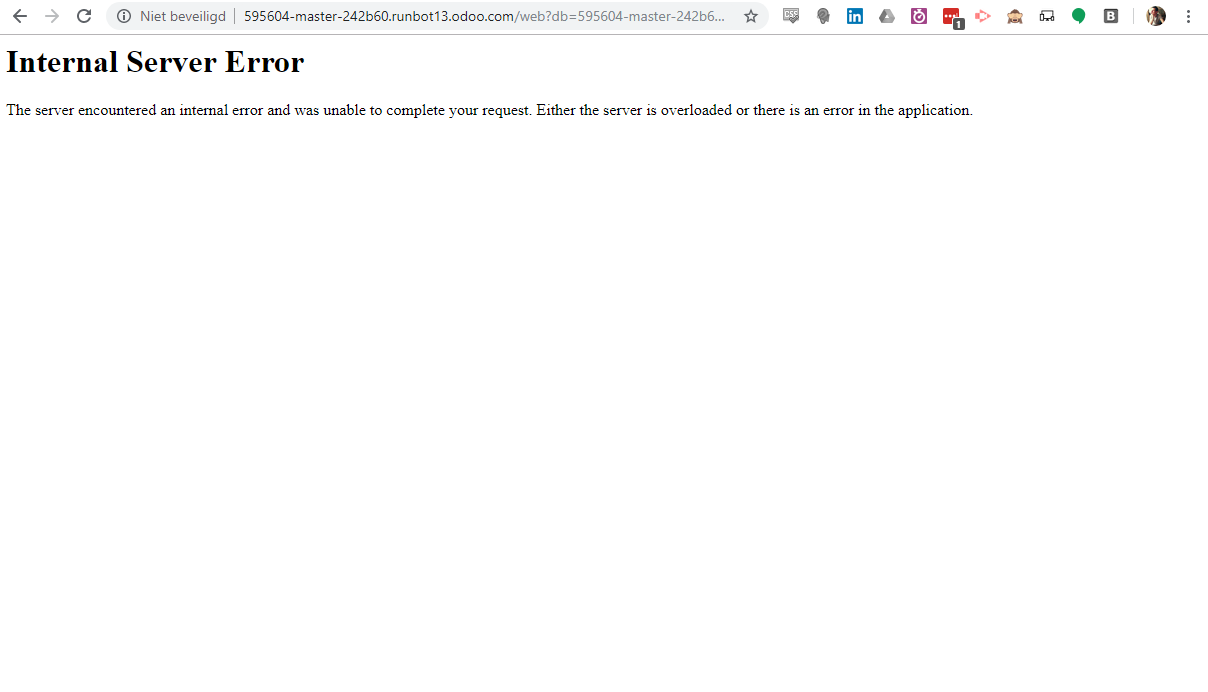Open the B extension icon
1208x692 pixels.
pyautogui.click(x=1111, y=16)
